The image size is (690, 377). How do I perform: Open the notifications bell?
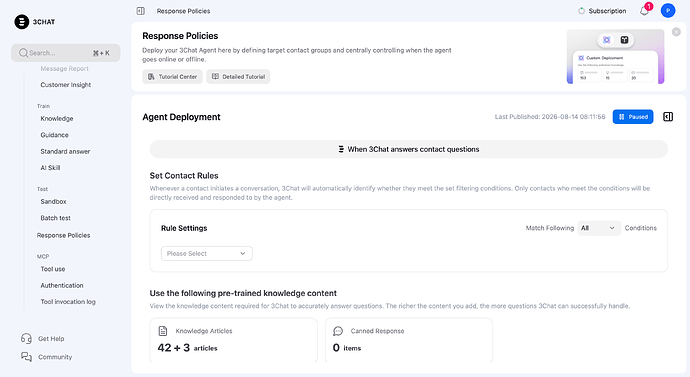[644, 11]
